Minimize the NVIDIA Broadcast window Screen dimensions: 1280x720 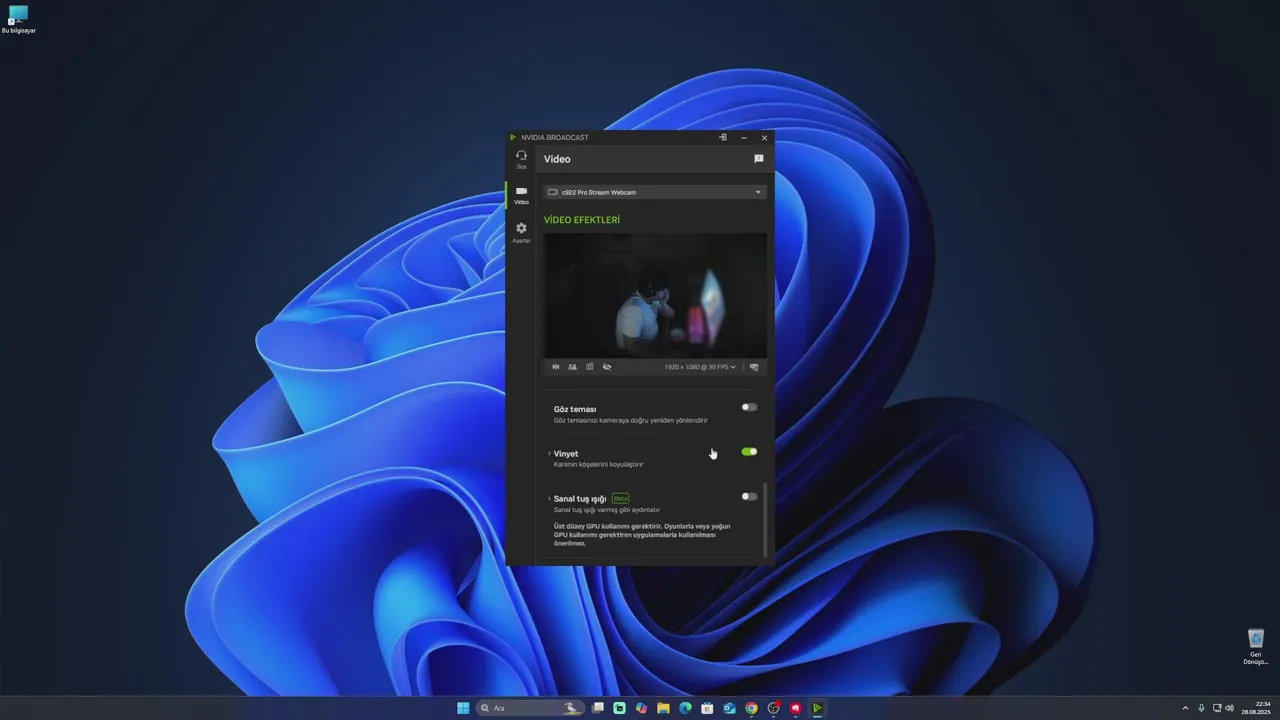click(743, 137)
